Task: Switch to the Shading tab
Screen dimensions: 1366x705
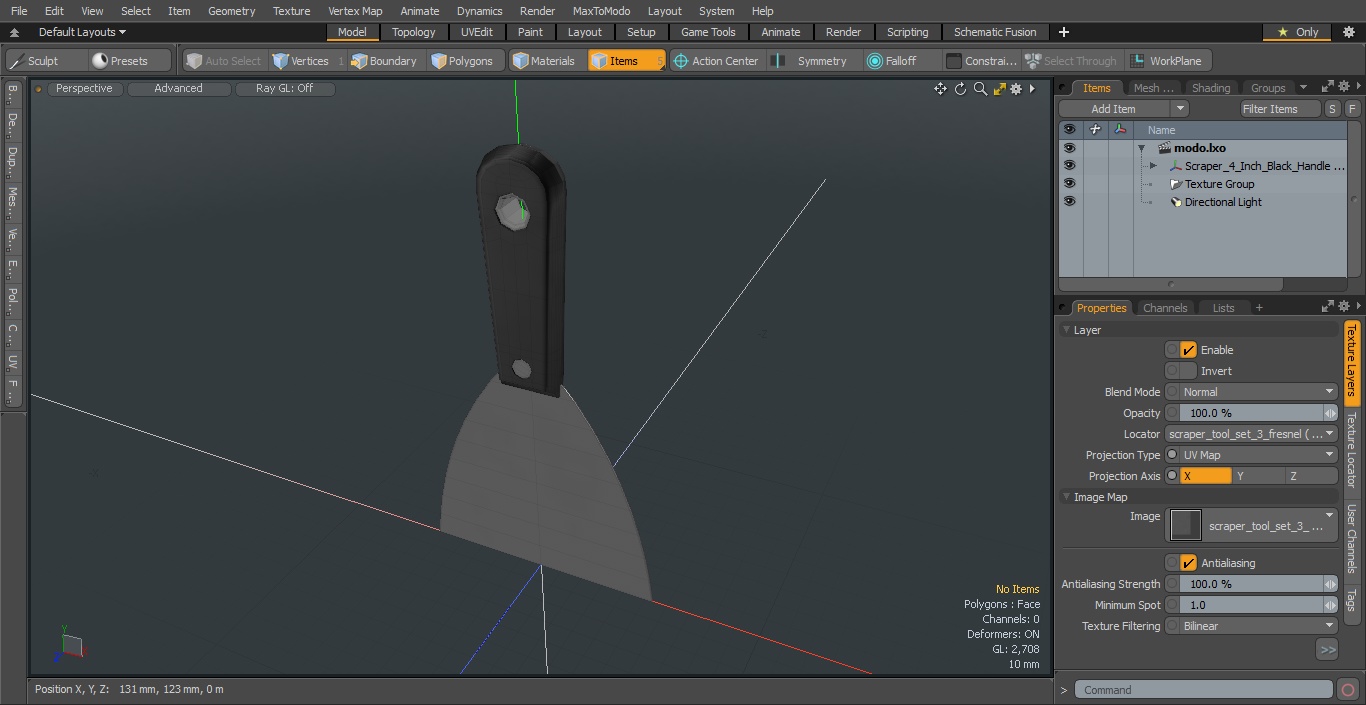Action: coord(1210,88)
